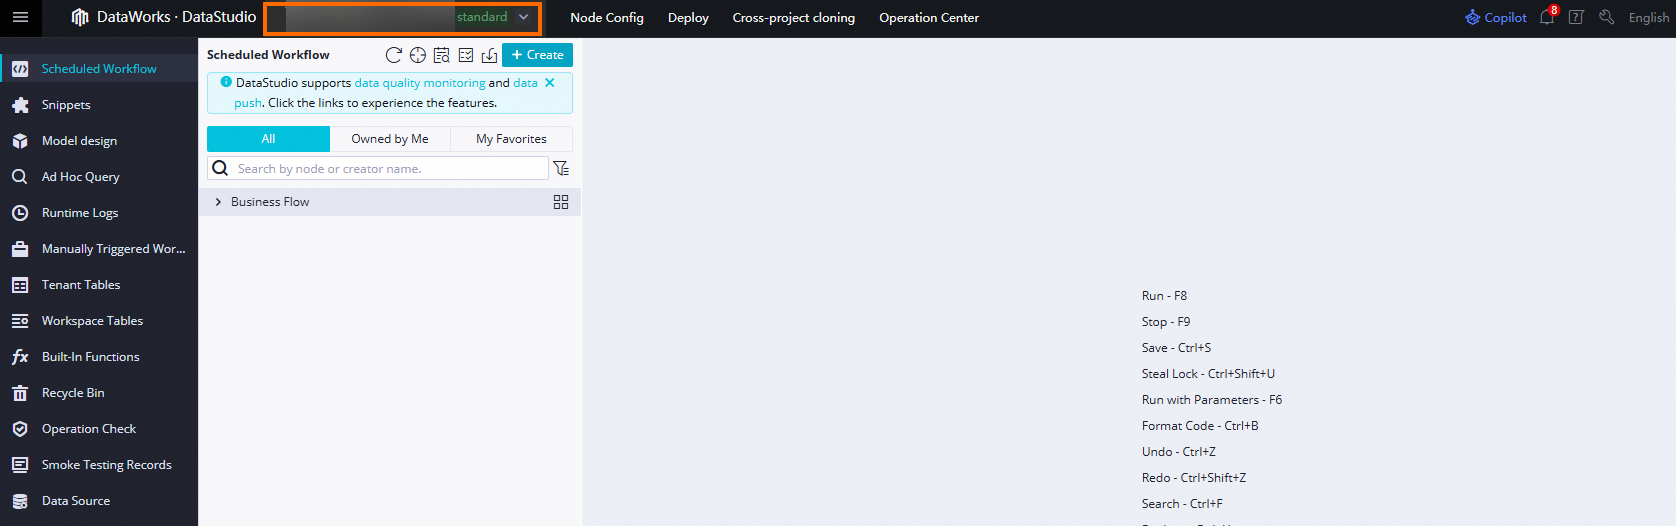Image resolution: width=1676 pixels, height=526 pixels.
Task: Open the notification bell
Action: pos(1547,17)
